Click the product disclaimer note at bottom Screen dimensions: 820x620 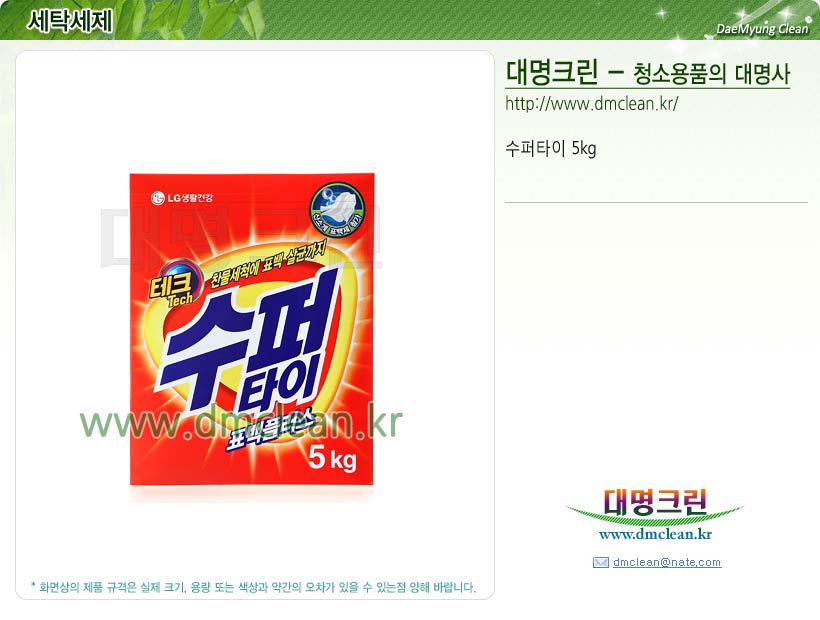pyautogui.click(x=254, y=587)
